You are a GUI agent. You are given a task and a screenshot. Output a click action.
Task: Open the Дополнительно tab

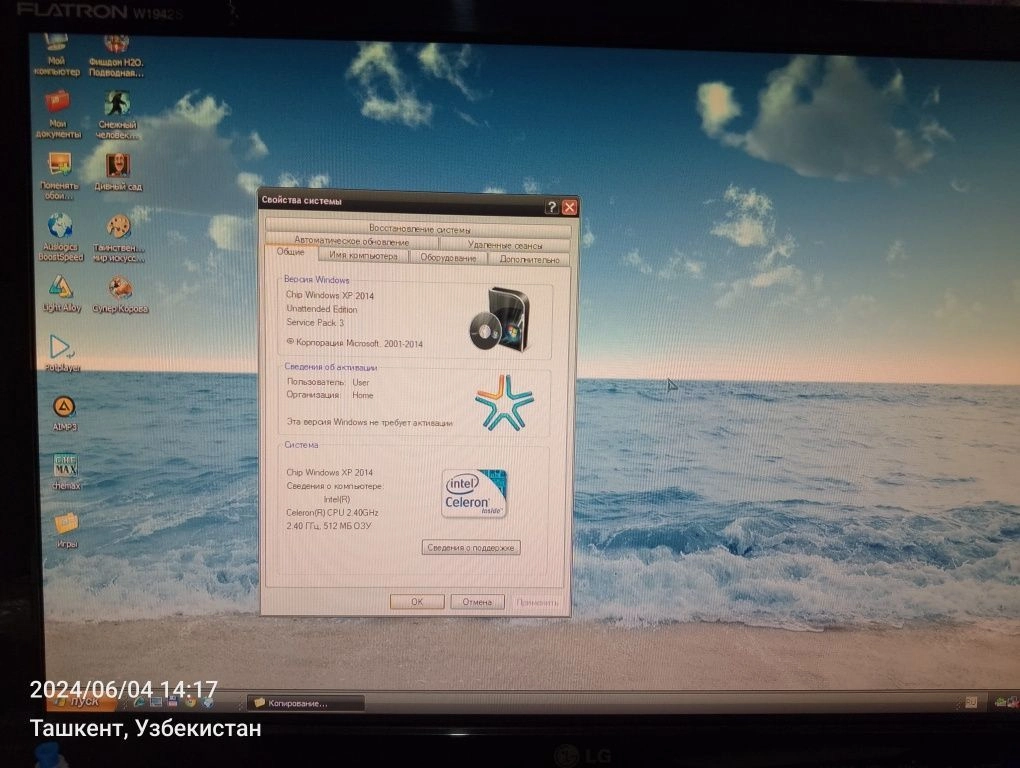pos(529,259)
